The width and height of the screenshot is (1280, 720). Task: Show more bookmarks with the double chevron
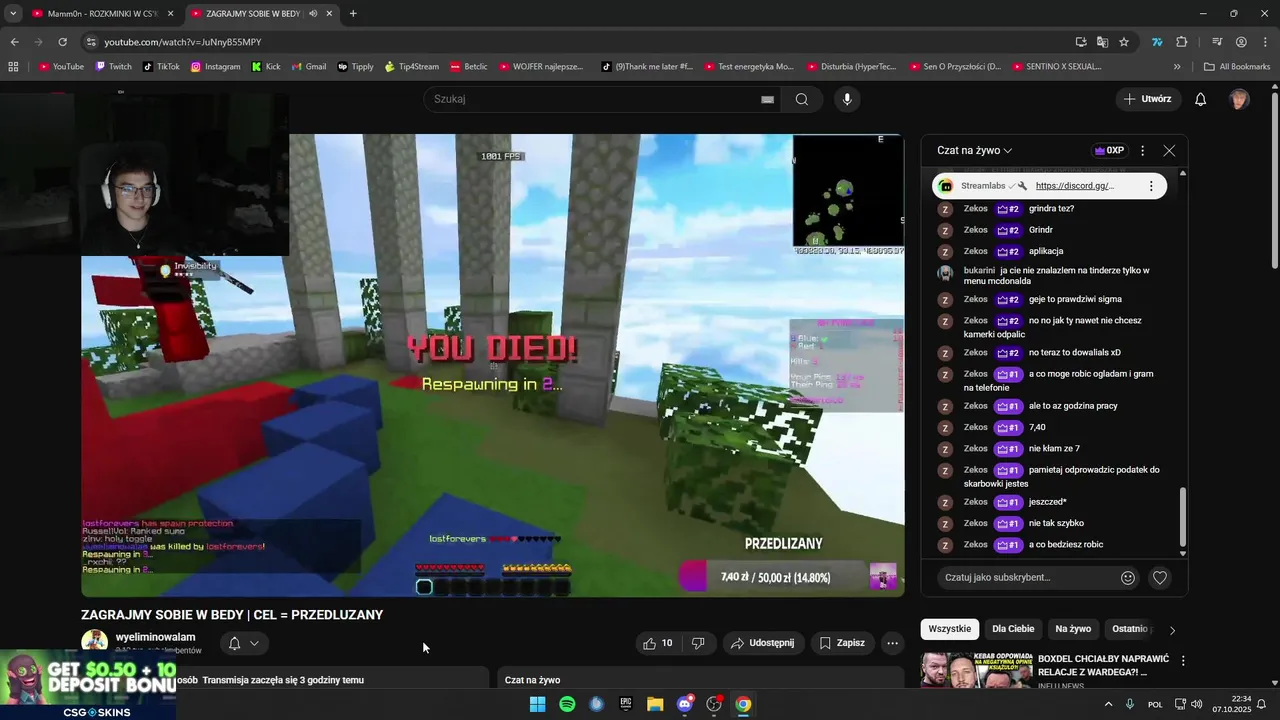click(1177, 67)
